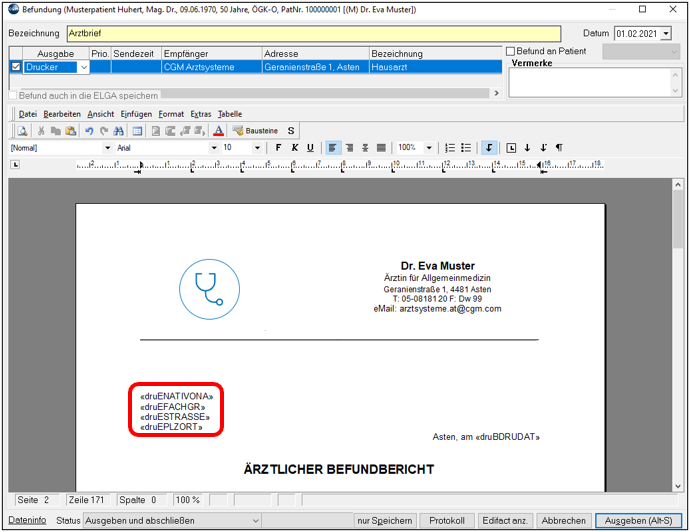Click the boxed L tab icon in the formatting bar
The image size is (690, 532).
tap(511, 148)
